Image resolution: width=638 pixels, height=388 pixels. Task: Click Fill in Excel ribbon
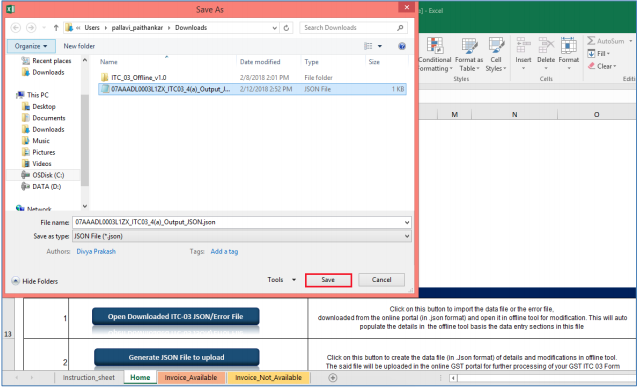click(599, 54)
